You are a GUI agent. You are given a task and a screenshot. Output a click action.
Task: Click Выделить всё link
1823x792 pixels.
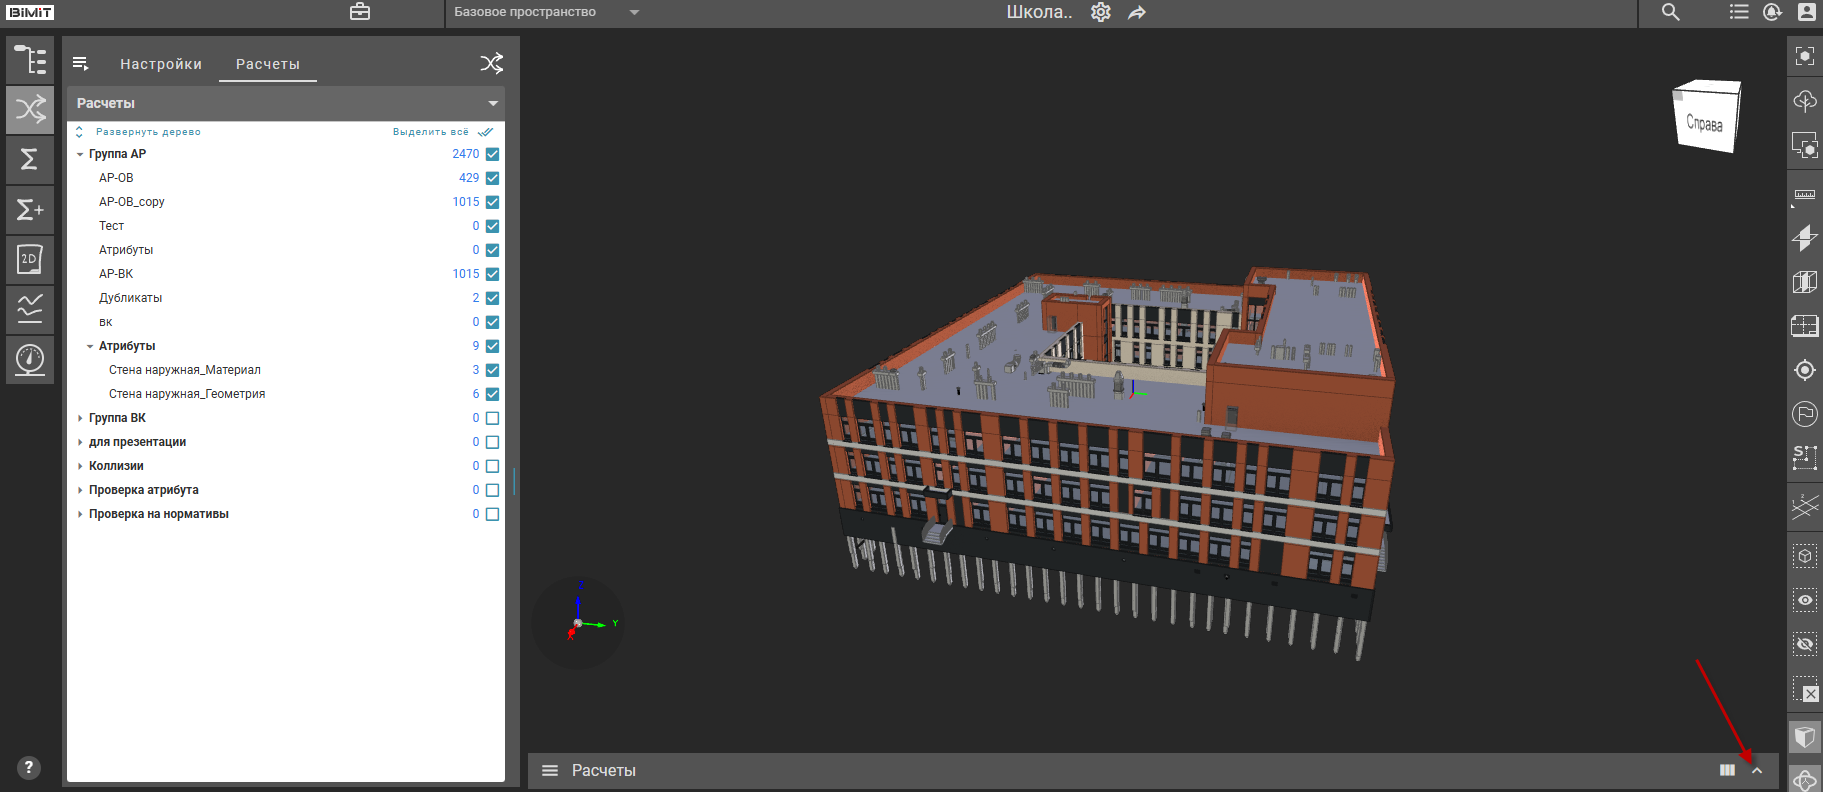coord(431,132)
